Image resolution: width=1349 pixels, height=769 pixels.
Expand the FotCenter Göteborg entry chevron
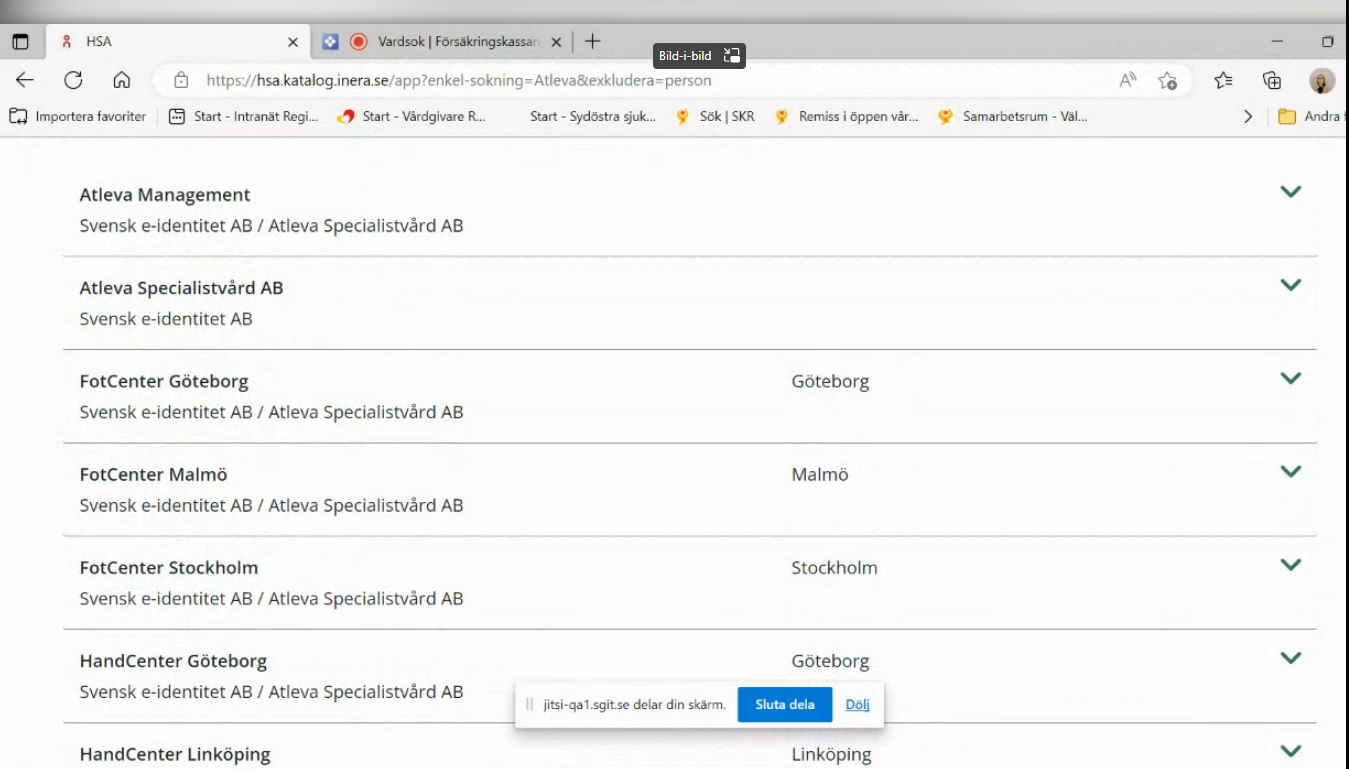pyautogui.click(x=1290, y=378)
